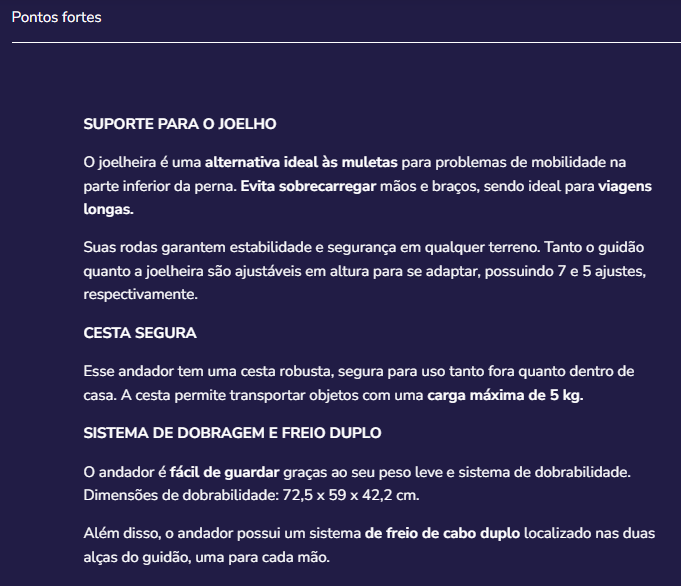Click the text alças do guidão
Viewport: 681px width, 586px height.
137,557
